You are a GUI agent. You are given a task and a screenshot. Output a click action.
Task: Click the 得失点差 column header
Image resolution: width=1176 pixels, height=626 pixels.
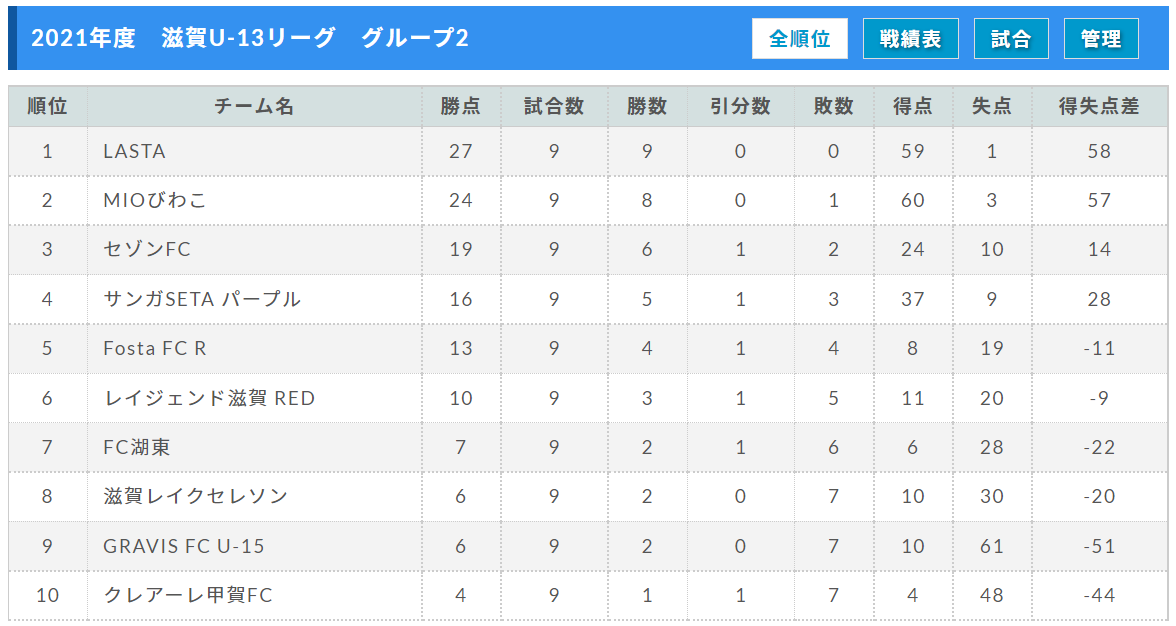tap(1099, 106)
